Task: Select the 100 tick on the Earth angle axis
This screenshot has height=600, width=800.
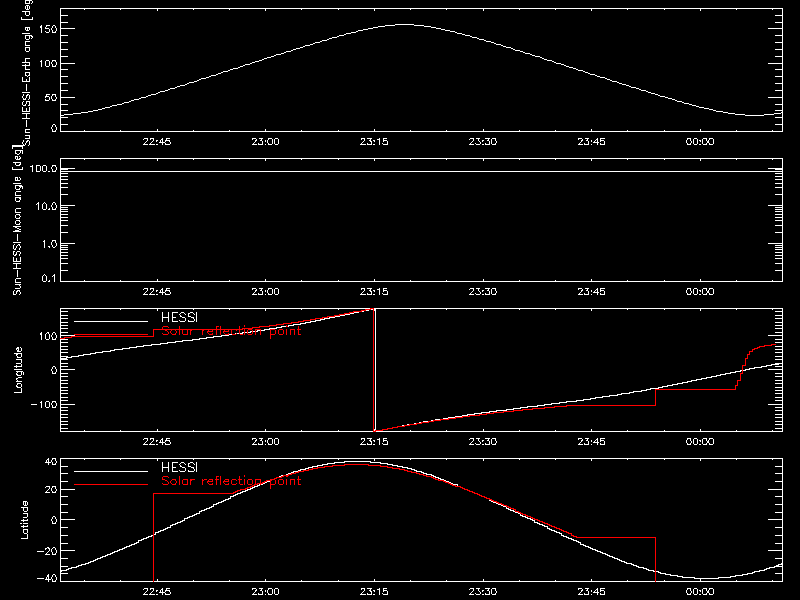Action: tap(49, 64)
